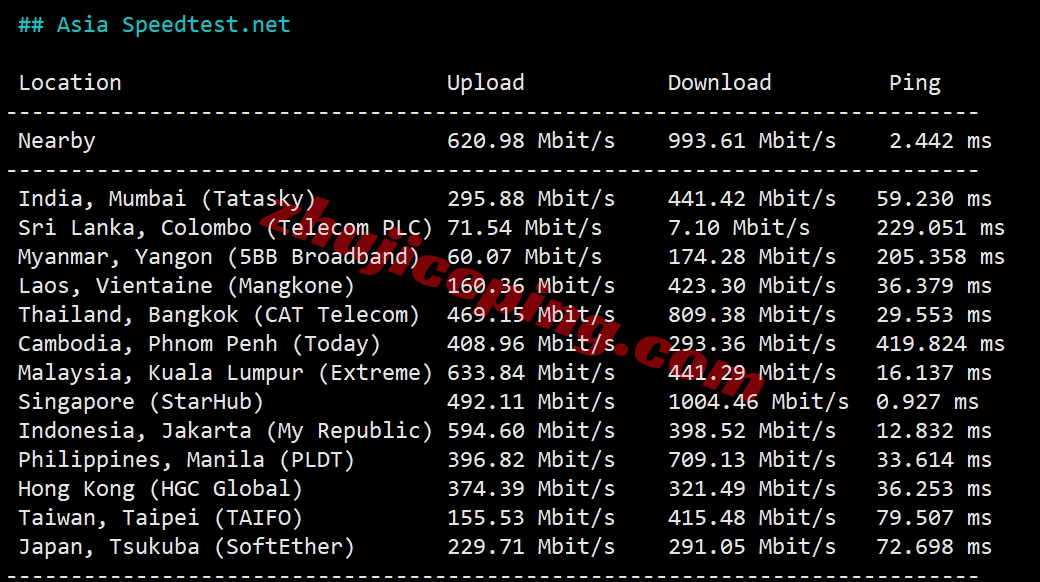Click the Sri Lanka ping value 229.051 ms
The image size is (1040, 582).
[x=939, y=228]
